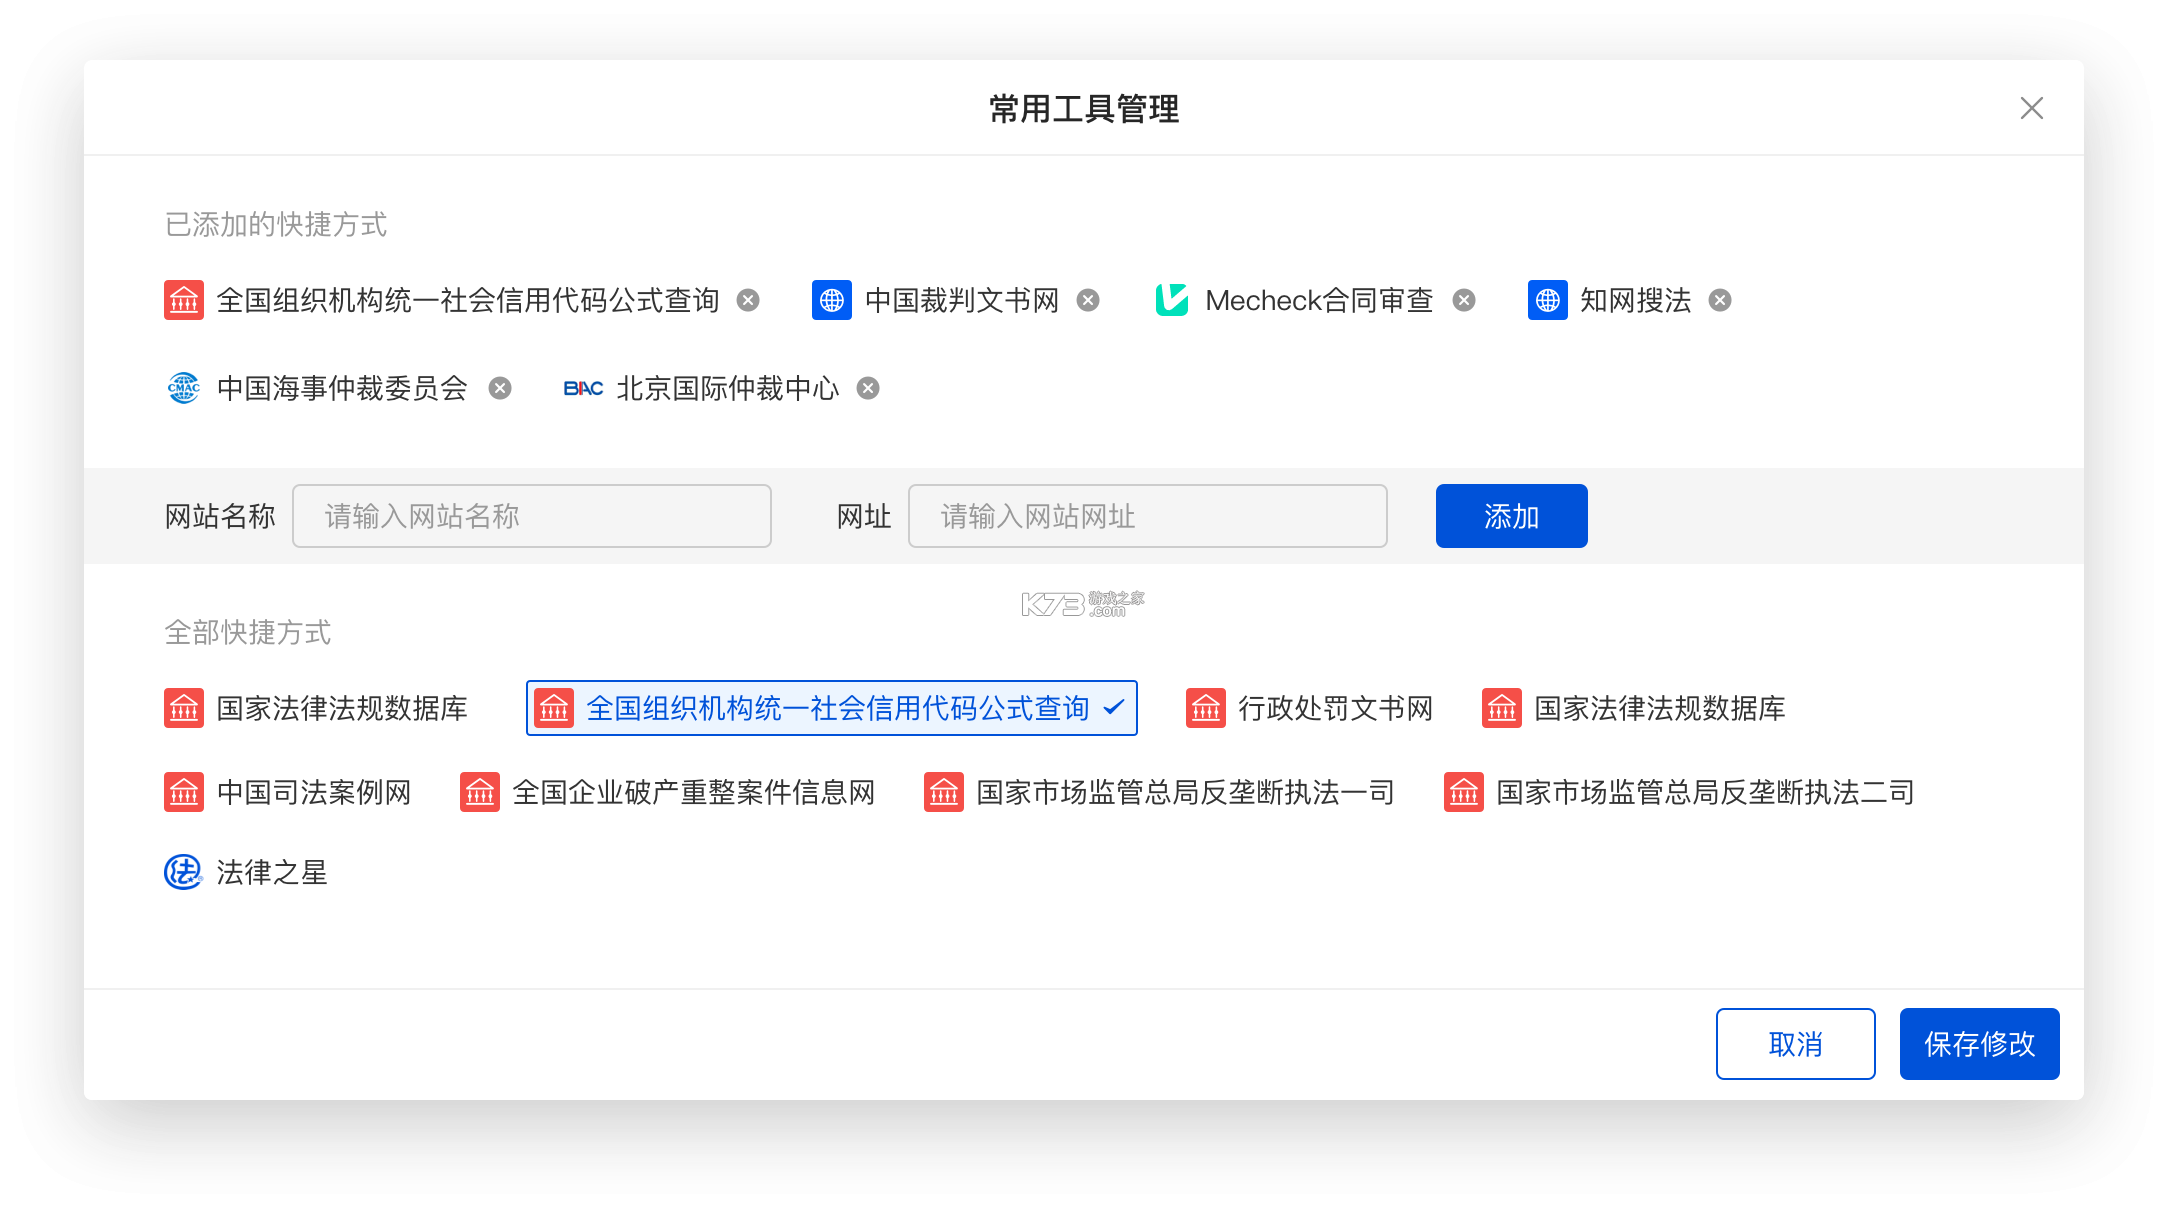Select 中国司法案例网 shortcut label
Screen dimensions: 2168x1208
(x=314, y=792)
